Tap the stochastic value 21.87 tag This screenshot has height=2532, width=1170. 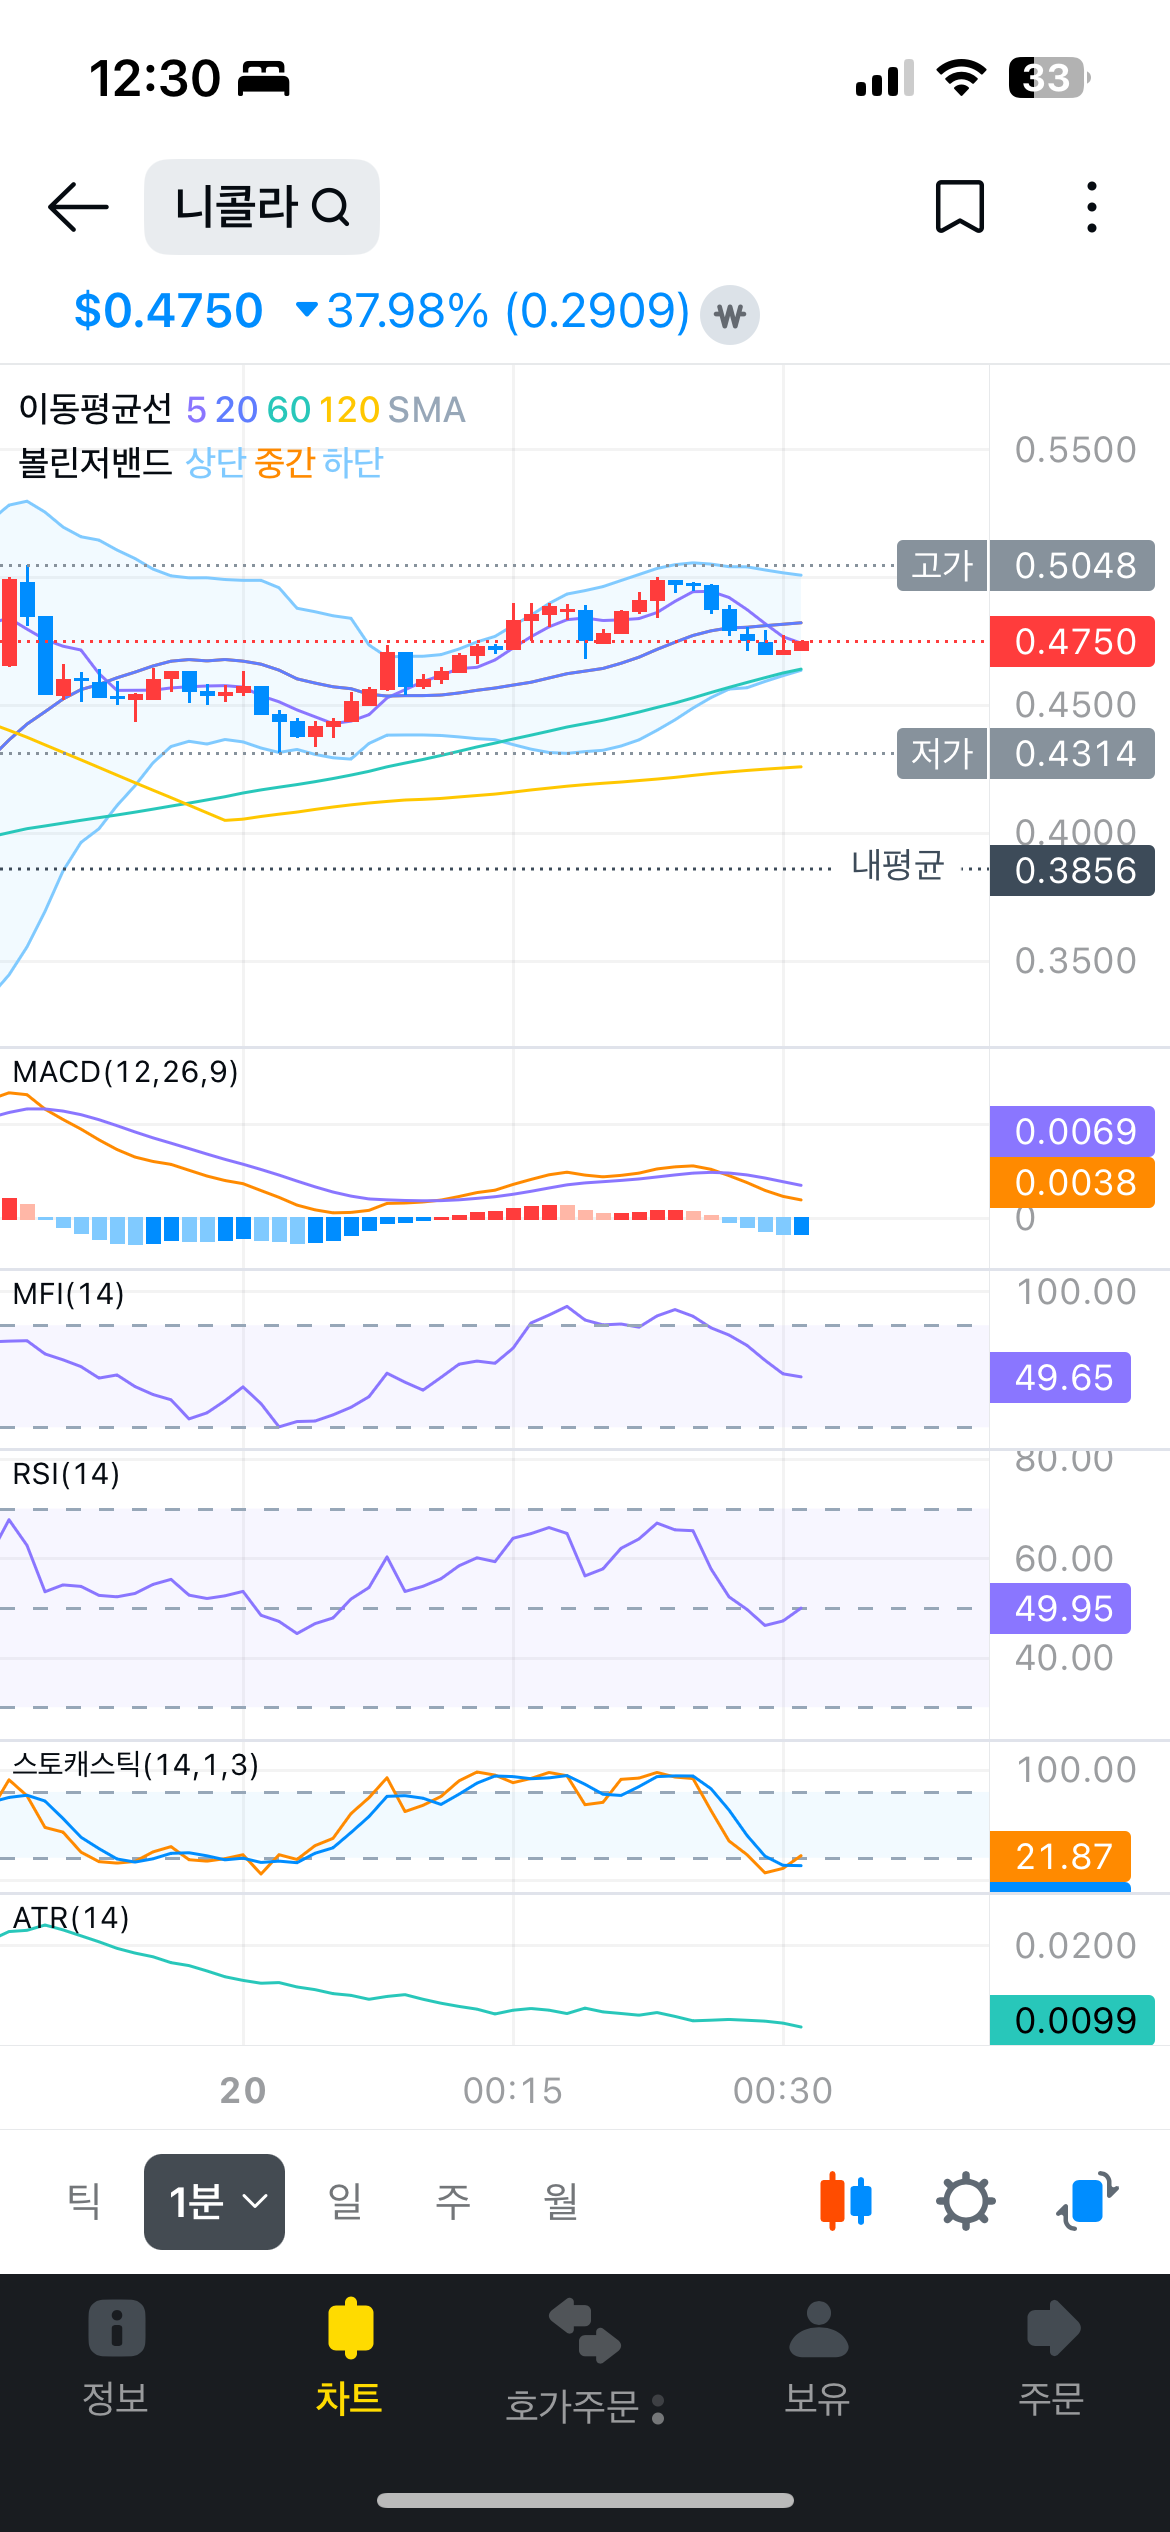pyautogui.click(x=1060, y=1857)
